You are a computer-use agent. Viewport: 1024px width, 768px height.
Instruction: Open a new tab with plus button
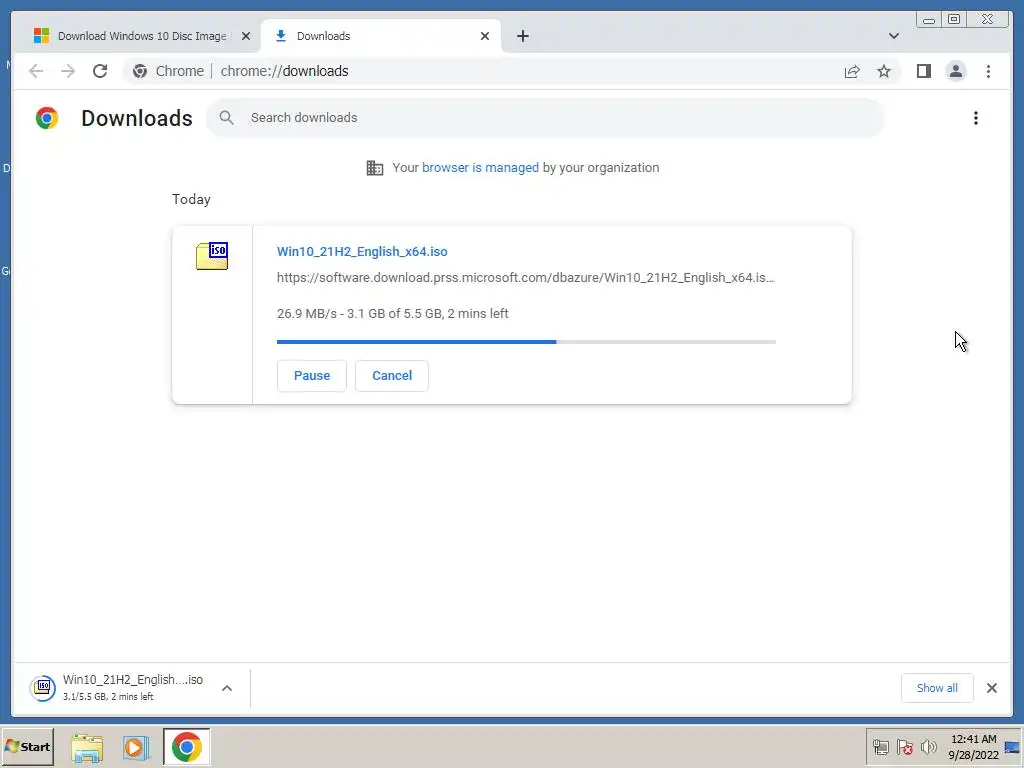(522, 36)
